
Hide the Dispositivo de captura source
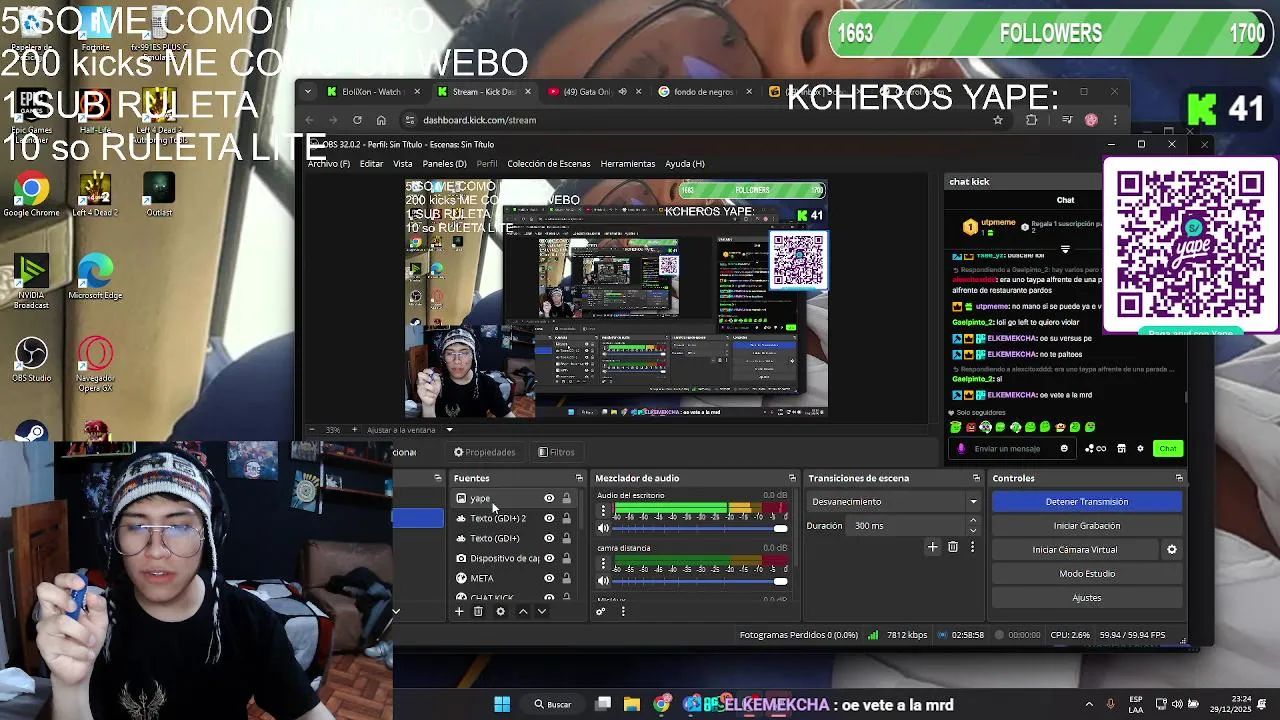click(x=549, y=558)
